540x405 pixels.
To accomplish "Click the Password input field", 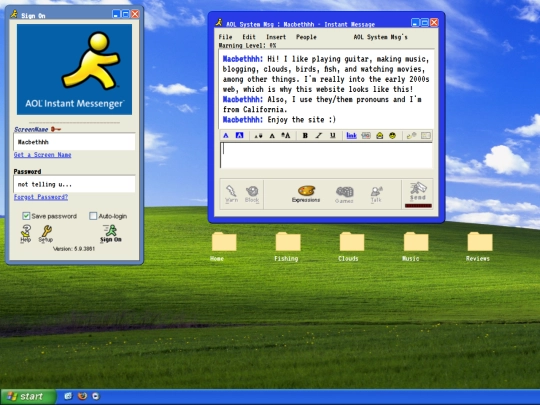I will [x=74, y=184].
